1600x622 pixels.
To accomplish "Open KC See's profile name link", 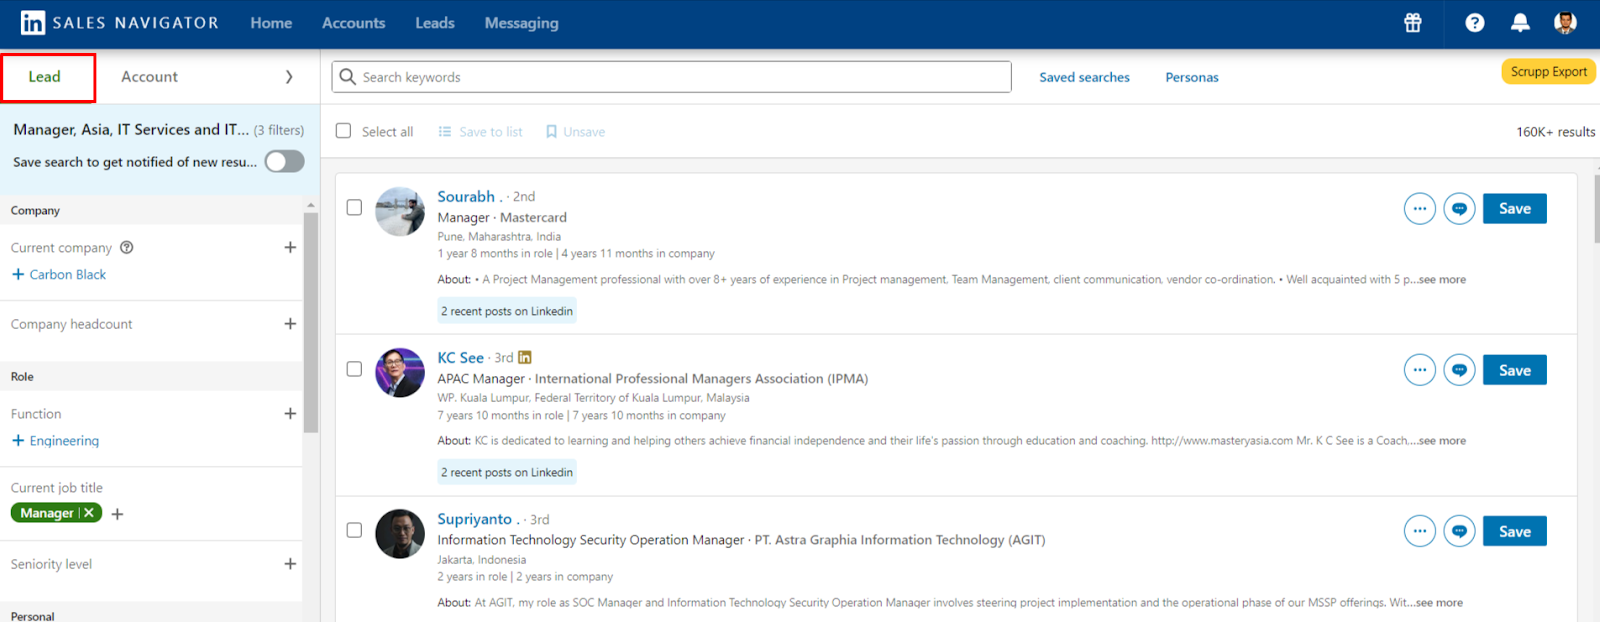I will click(x=460, y=358).
